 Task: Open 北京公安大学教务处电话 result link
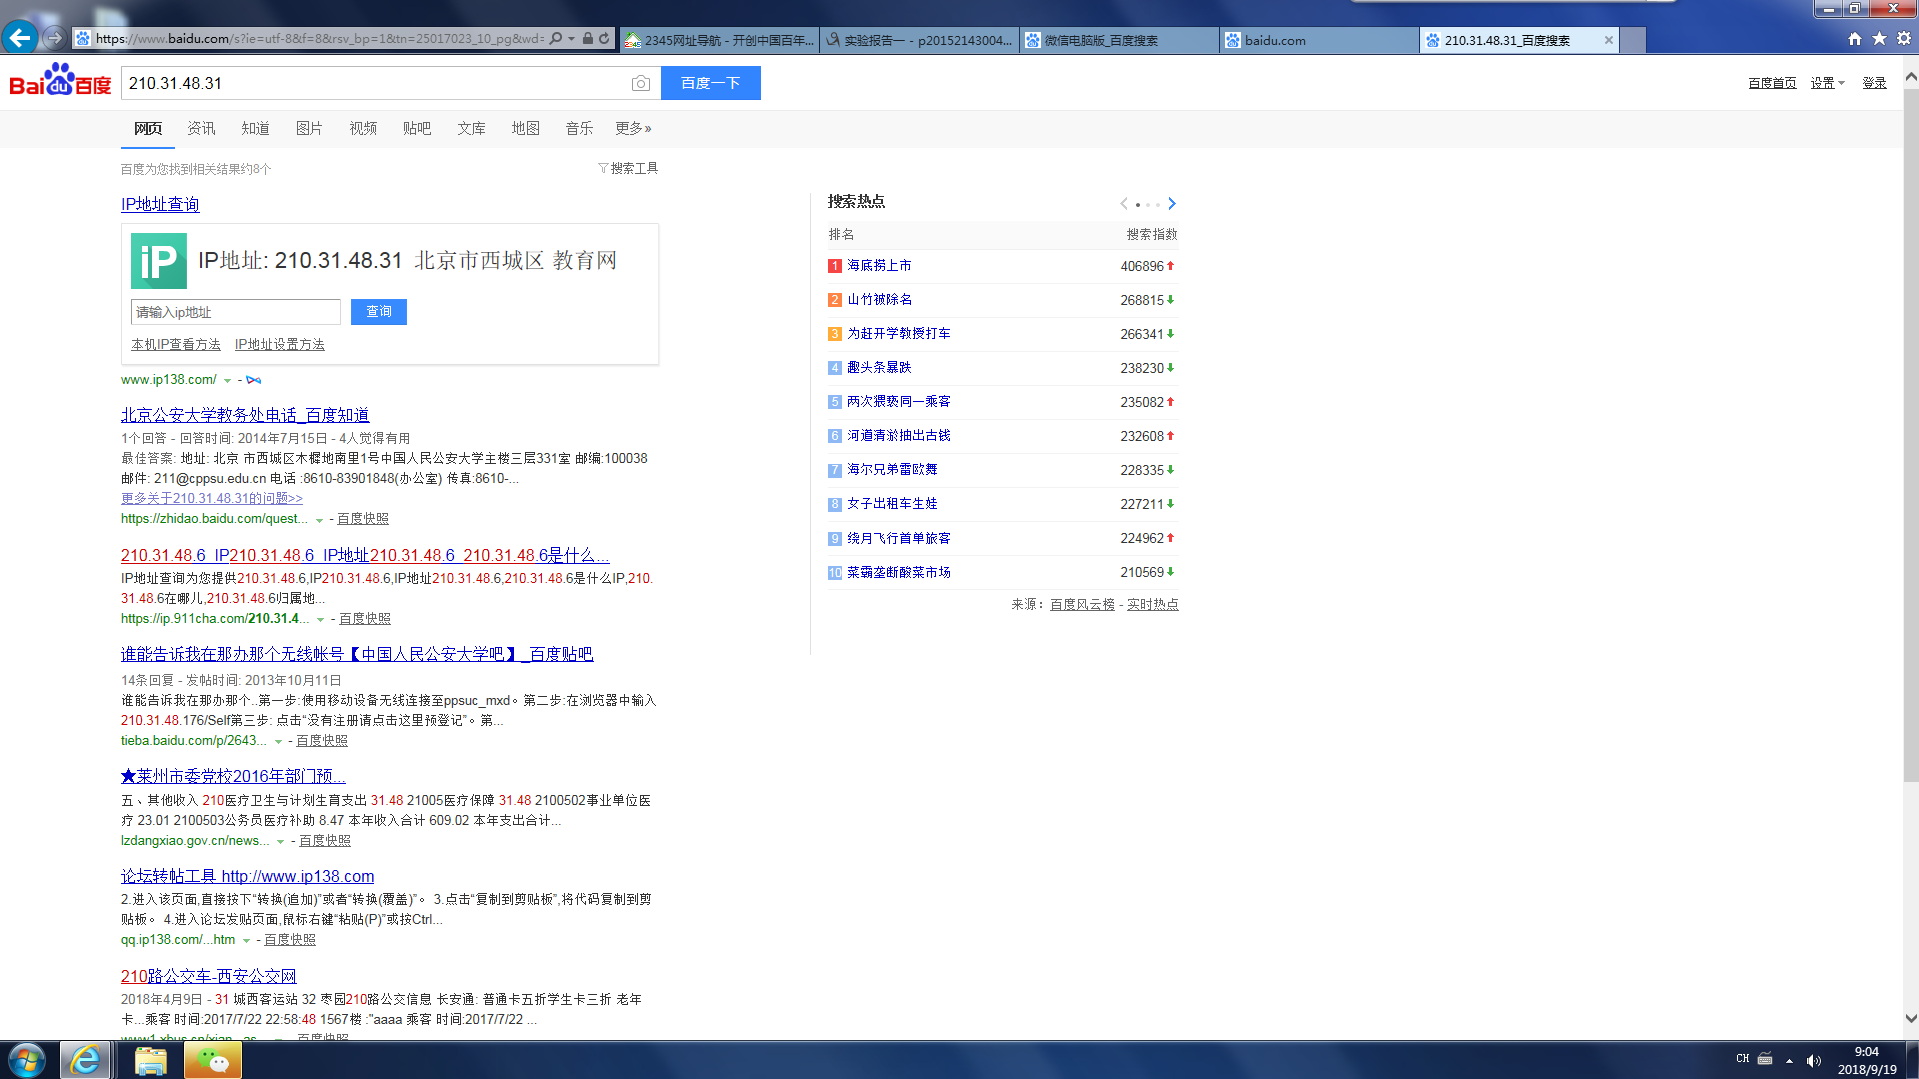[245, 415]
